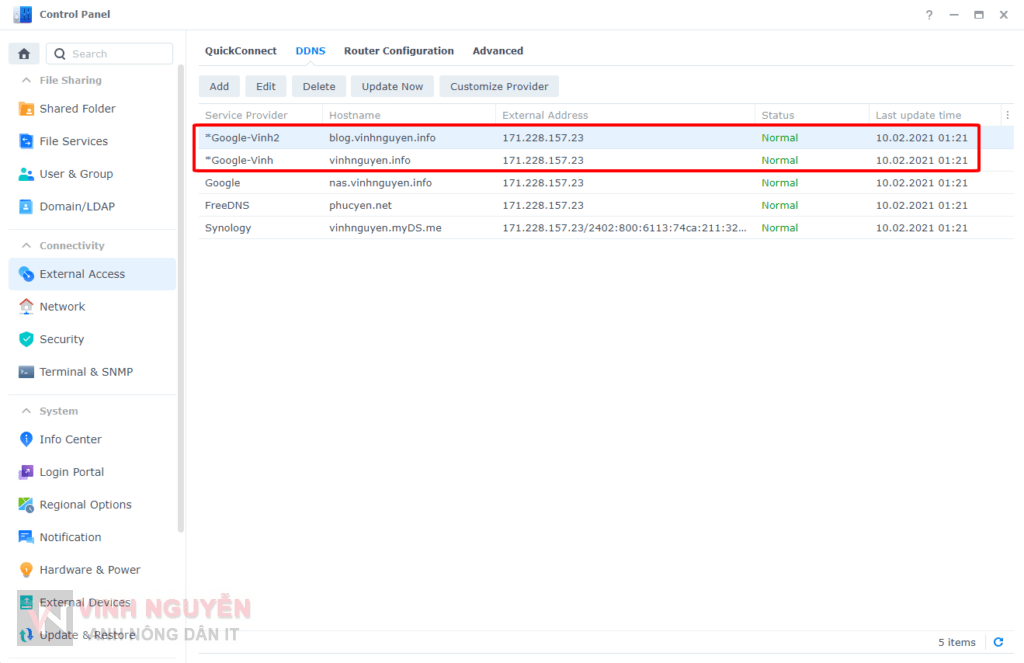1024x663 pixels.
Task: Refresh the DDNS list with reload icon
Action: [x=997, y=642]
